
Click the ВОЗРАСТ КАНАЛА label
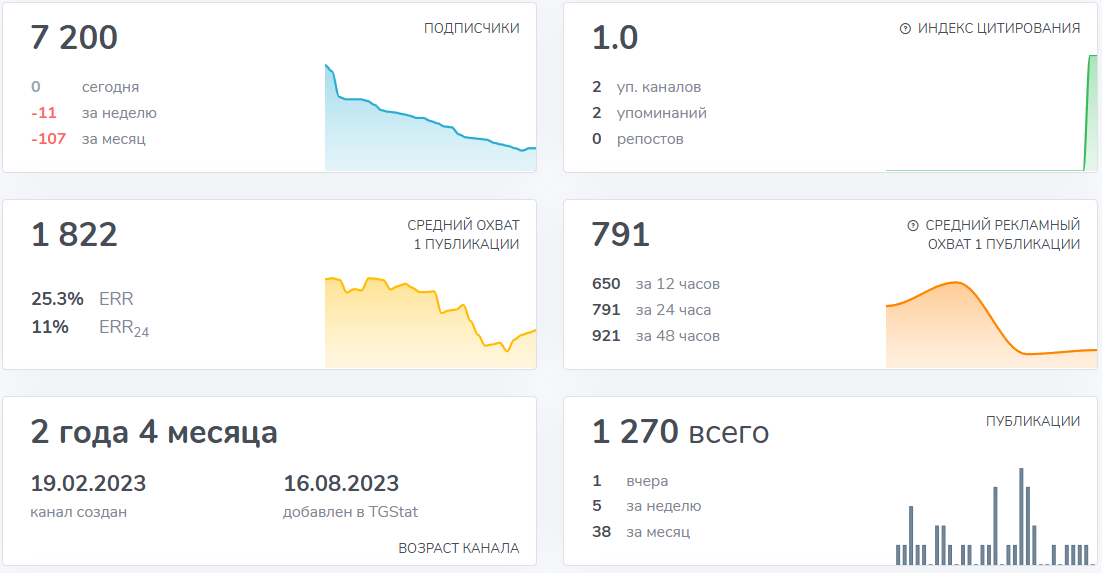[x=458, y=548]
